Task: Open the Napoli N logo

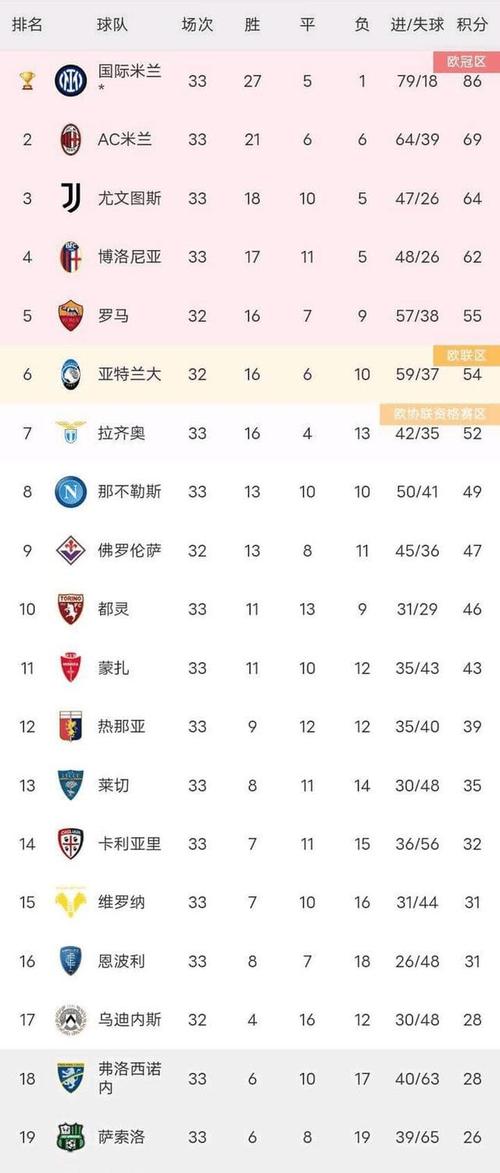Action: tap(70, 491)
